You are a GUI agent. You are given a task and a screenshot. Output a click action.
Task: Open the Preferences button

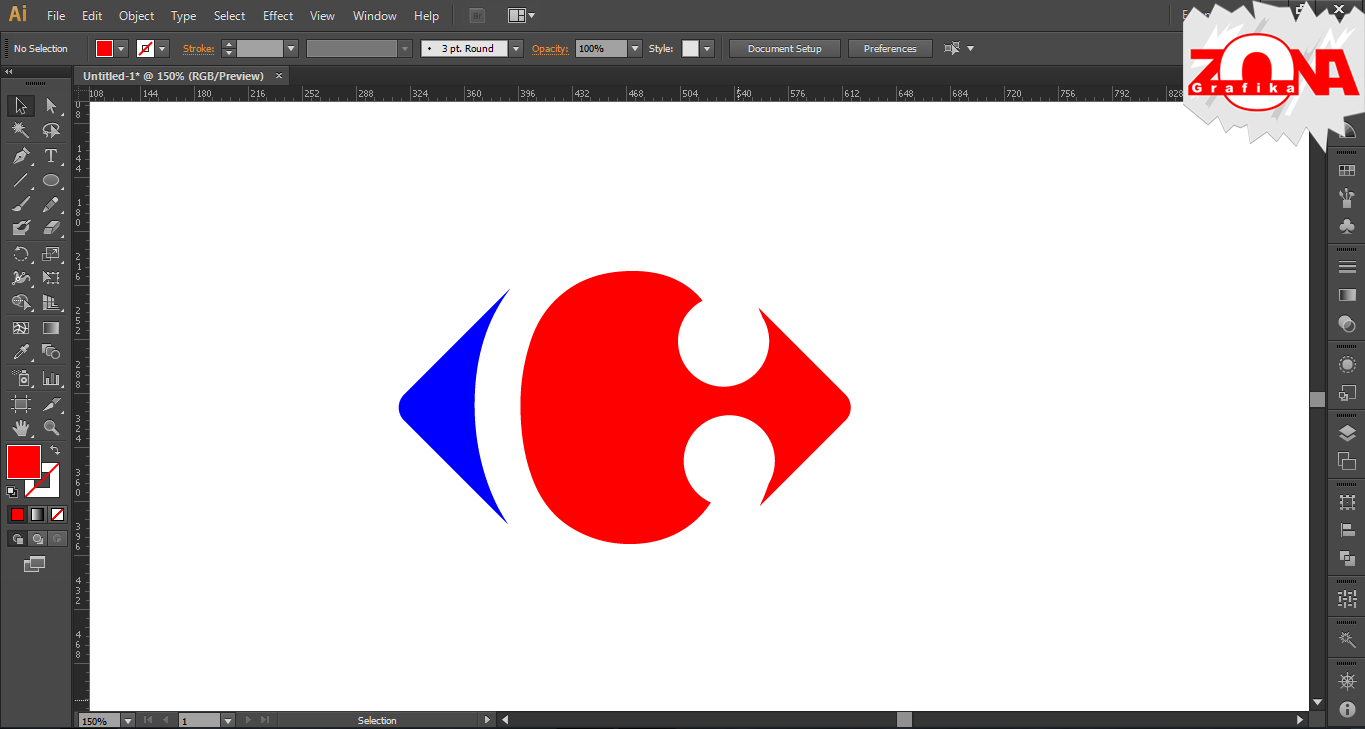click(890, 48)
